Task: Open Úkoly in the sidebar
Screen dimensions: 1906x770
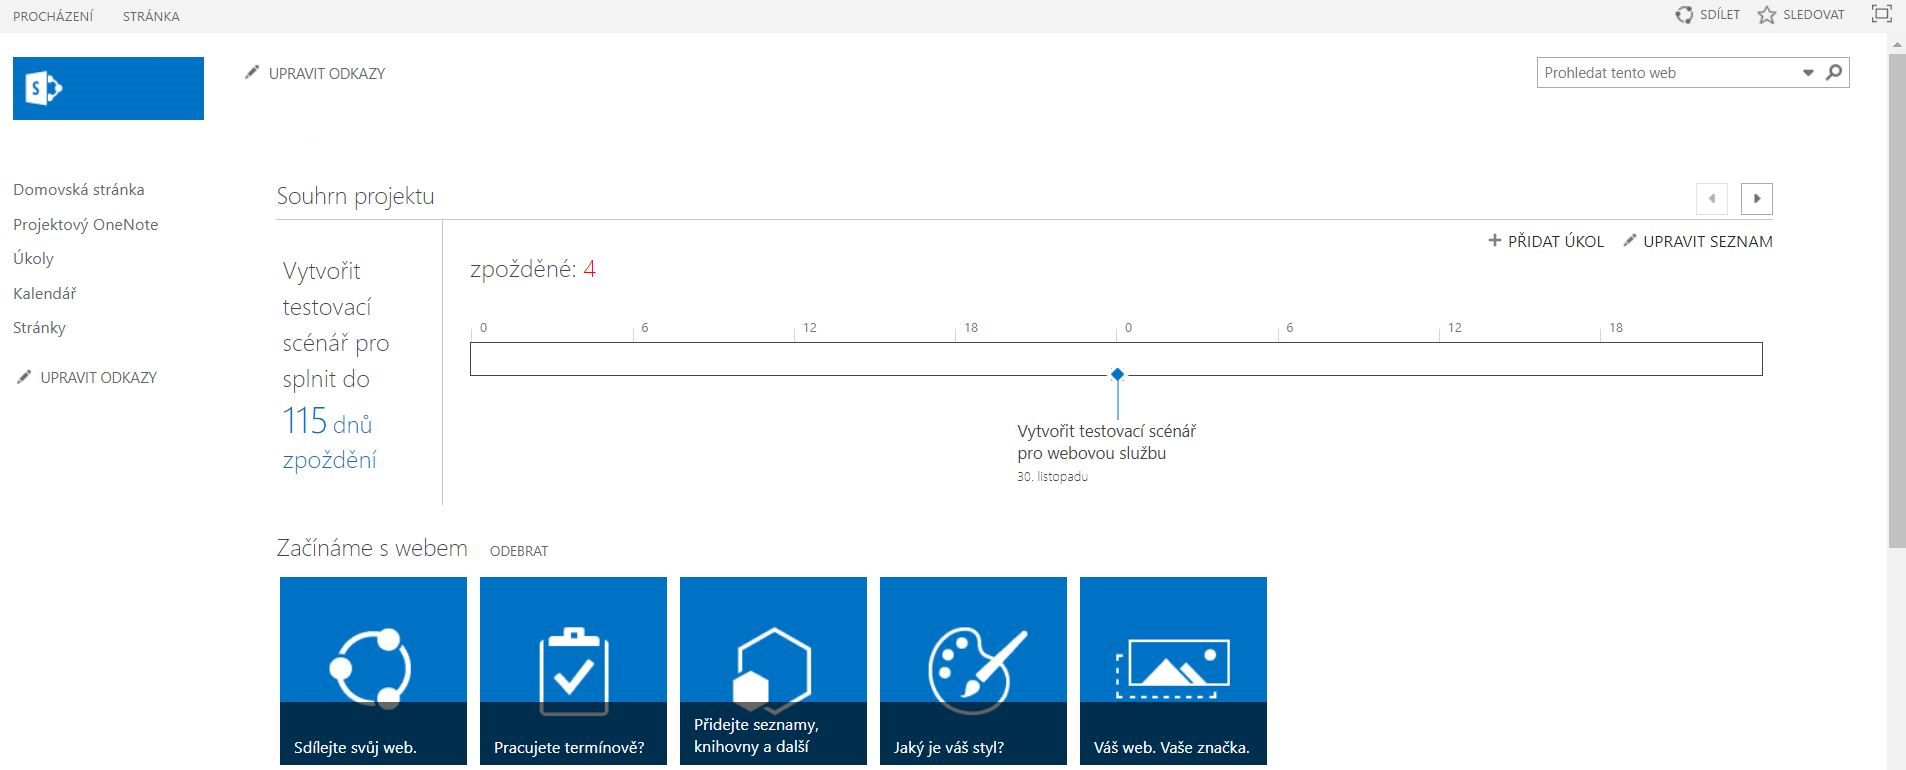Action: 34,259
